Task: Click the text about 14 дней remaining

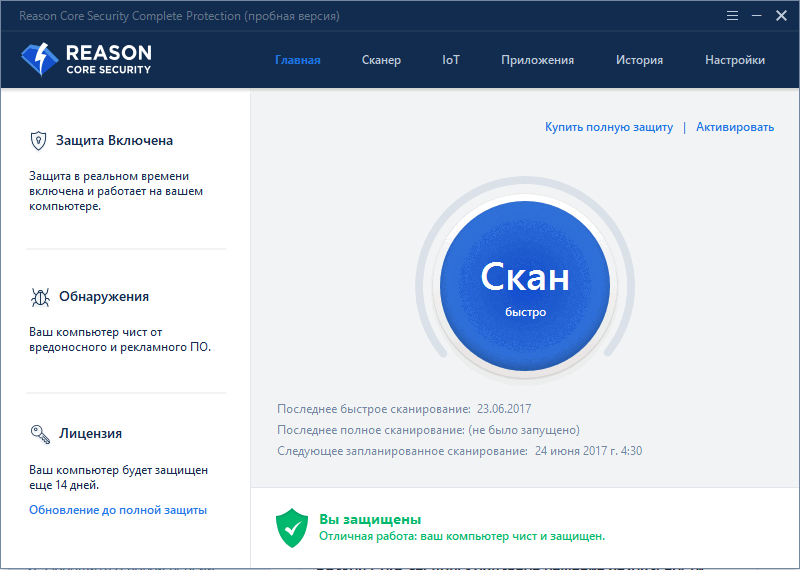Action: click(118, 477)
